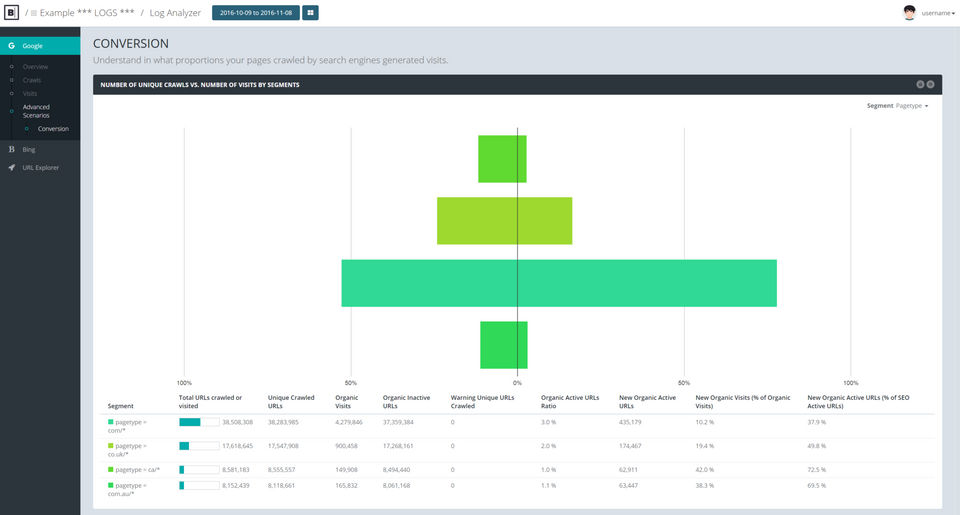Click the Example *** LOGS *** breadcrumb
Viewport: 960px width, 515px height.
87,13
